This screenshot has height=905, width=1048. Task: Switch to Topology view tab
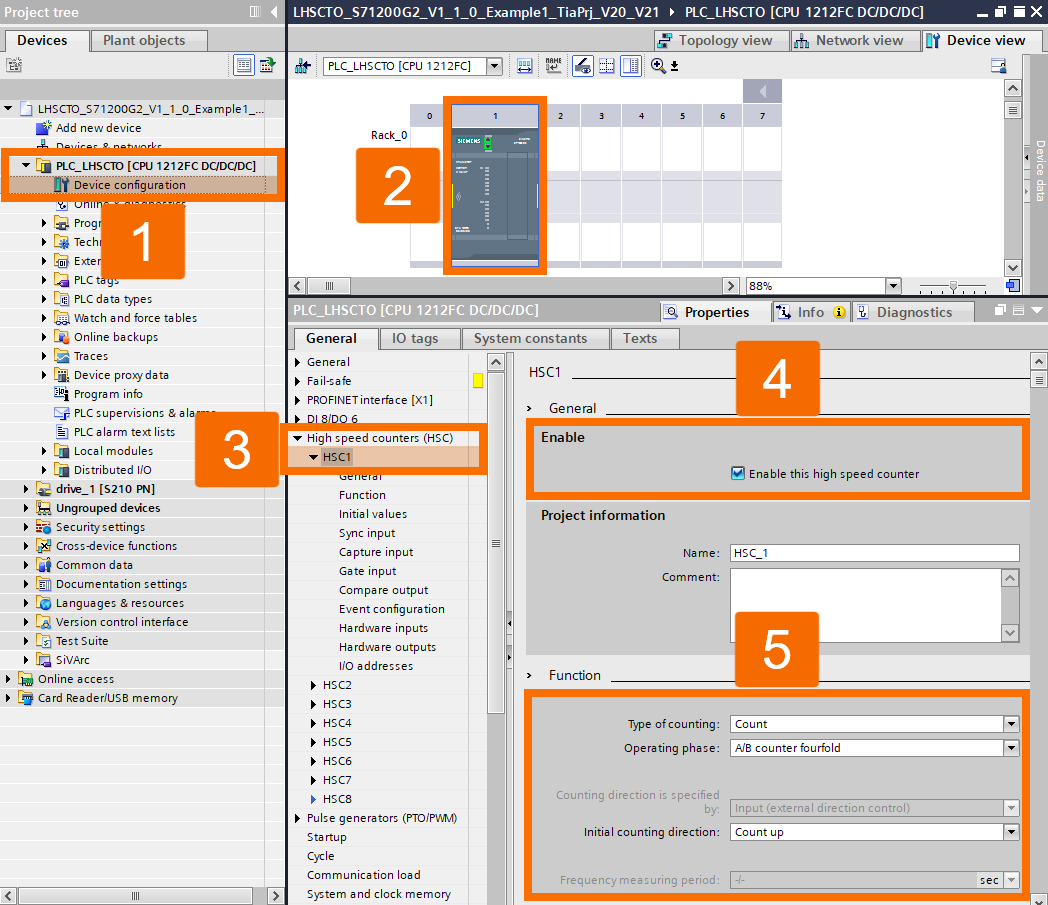pyautogui.click(x=721, y=41)
